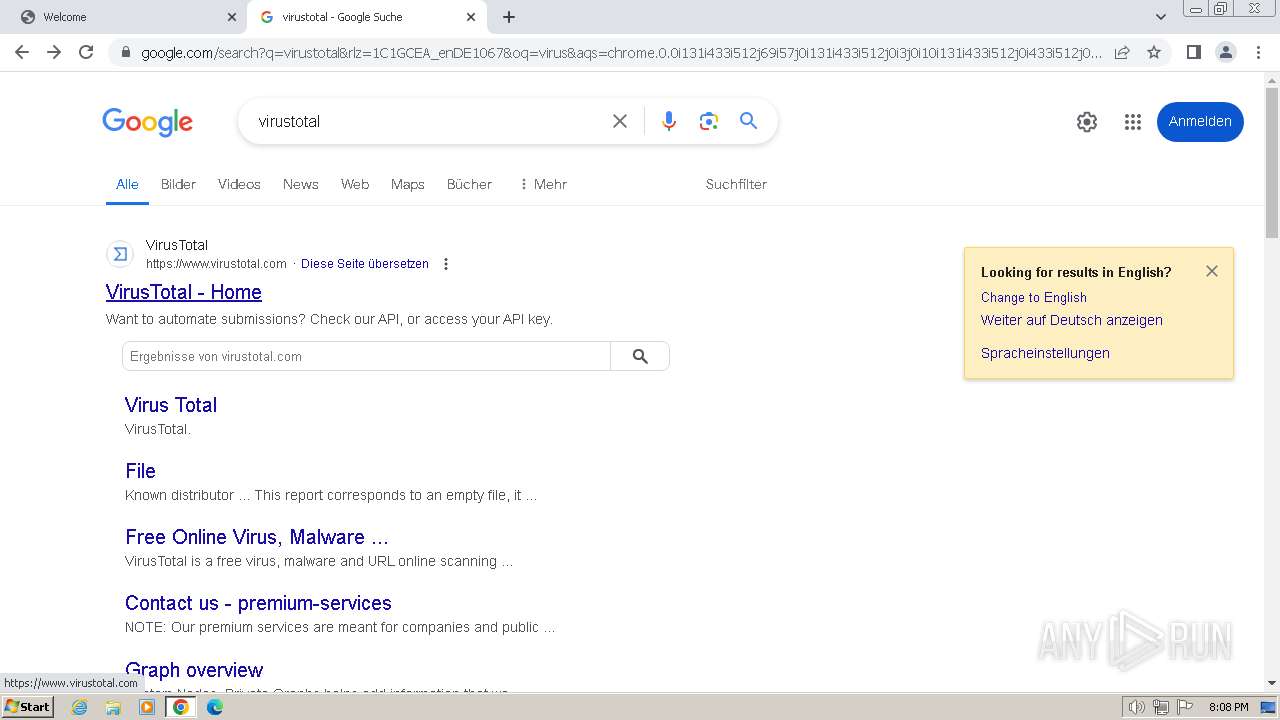Go forward with the browser forward arrow
Image resolution: width=1280 pixels, height=720 pixels.
(54, 52)
